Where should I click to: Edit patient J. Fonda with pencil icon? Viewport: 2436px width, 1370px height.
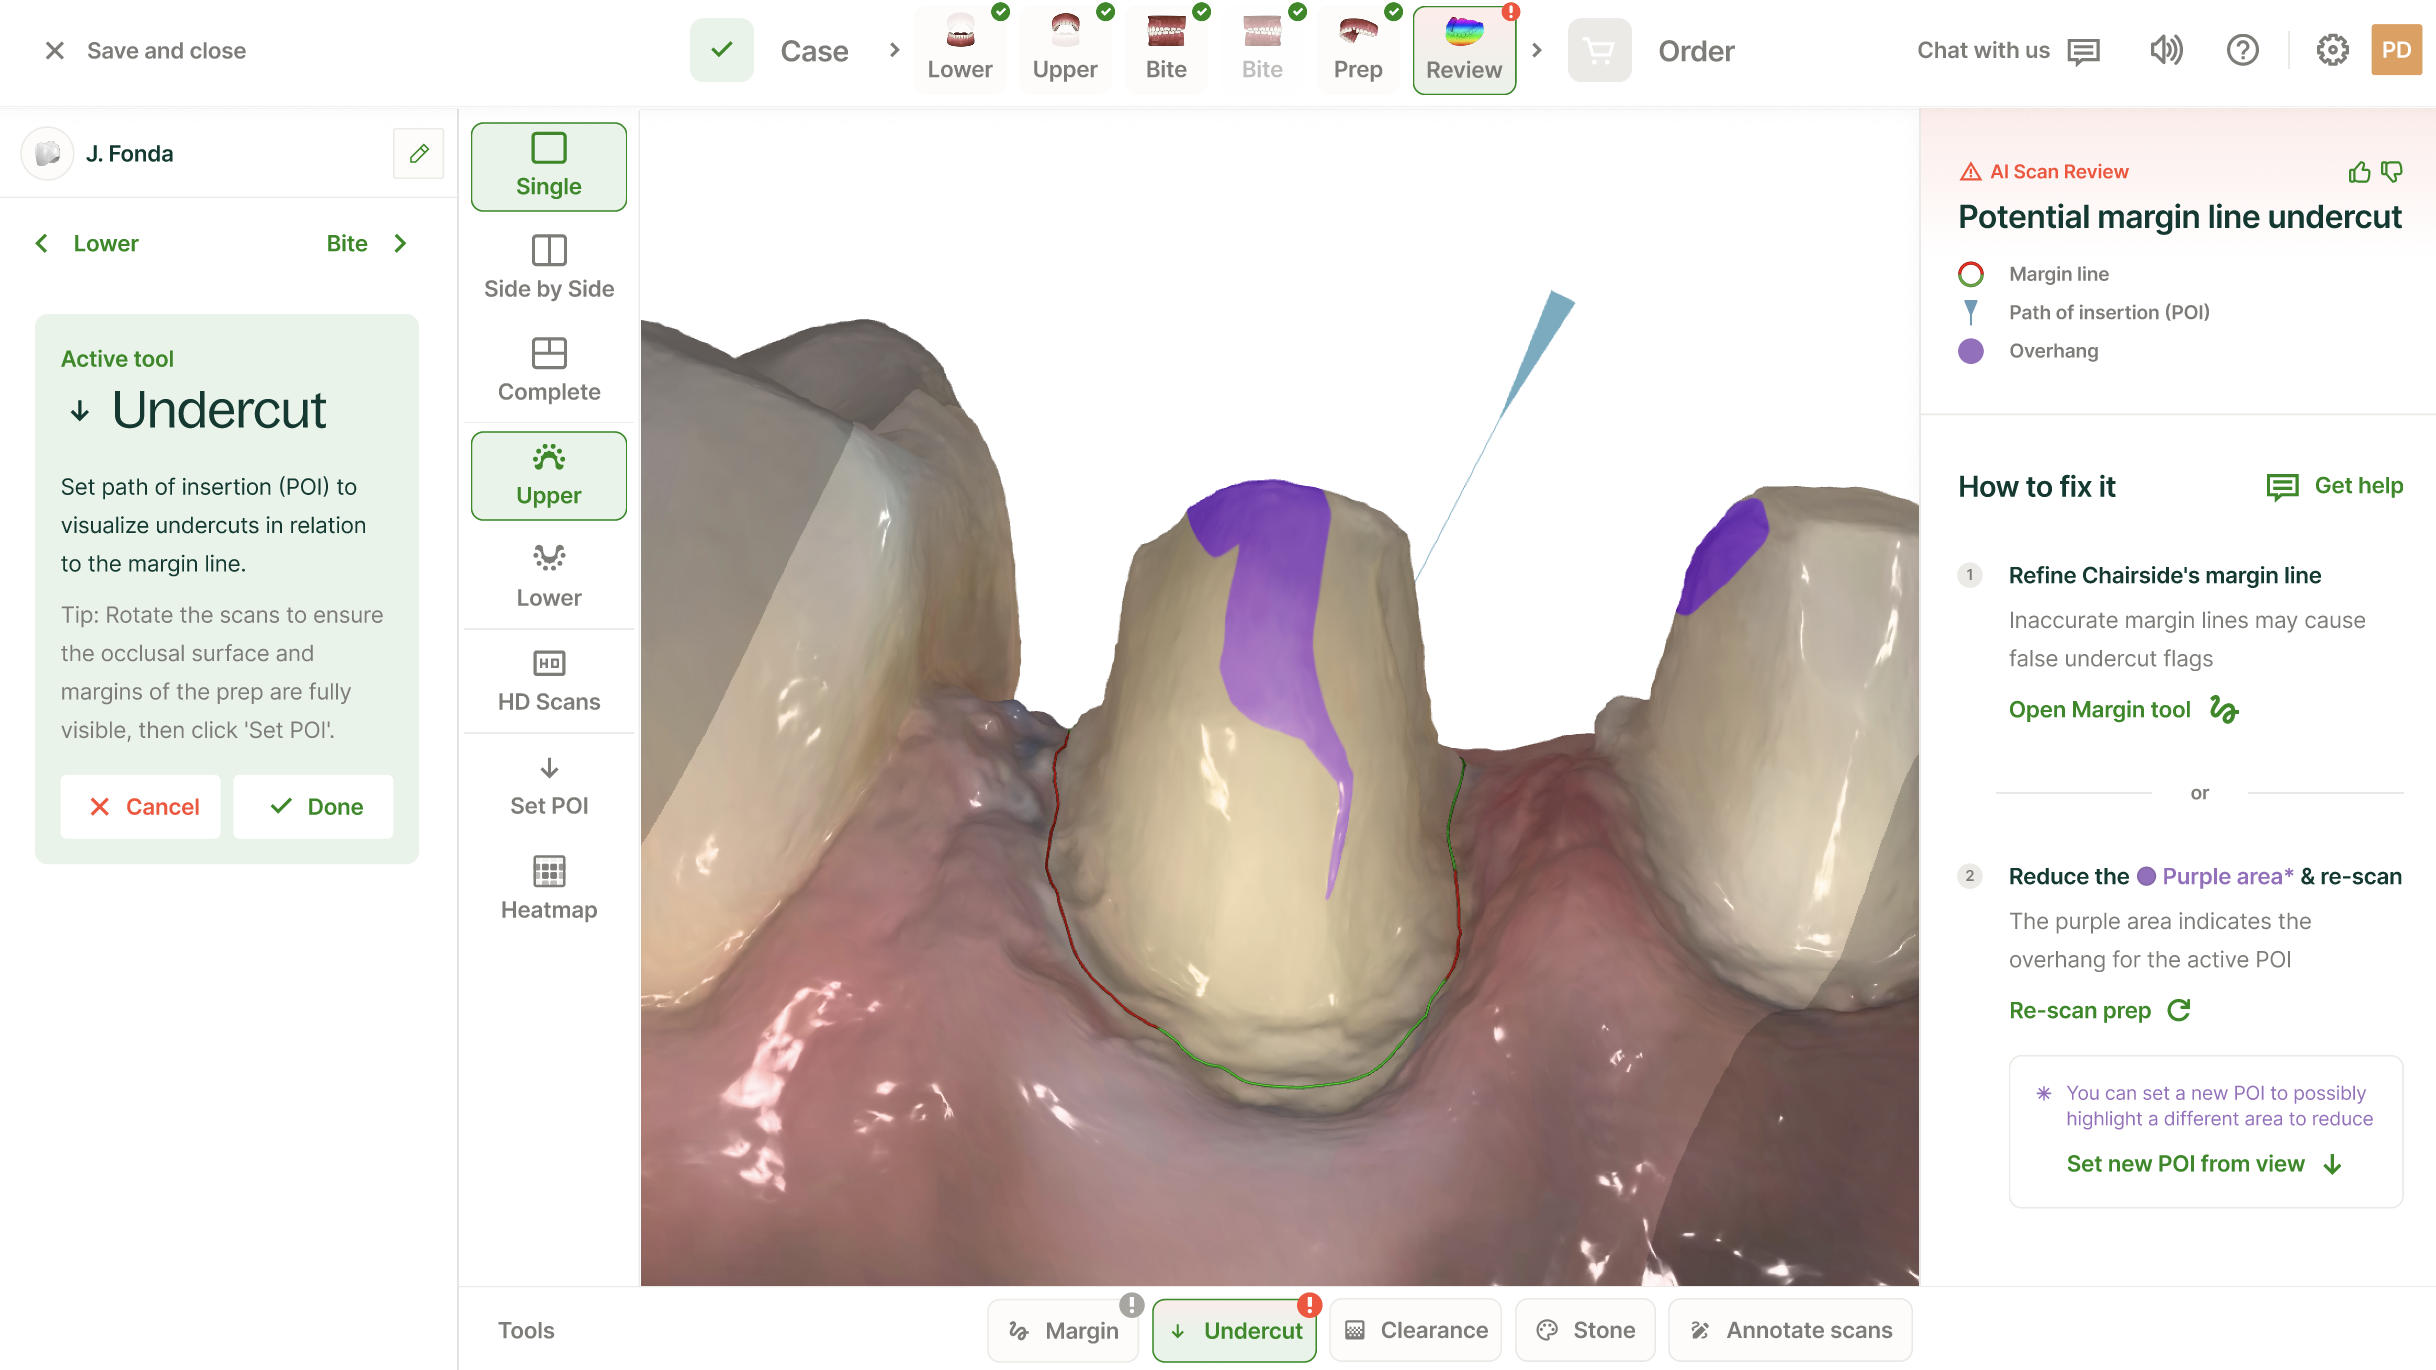click(x=419, y=153)
